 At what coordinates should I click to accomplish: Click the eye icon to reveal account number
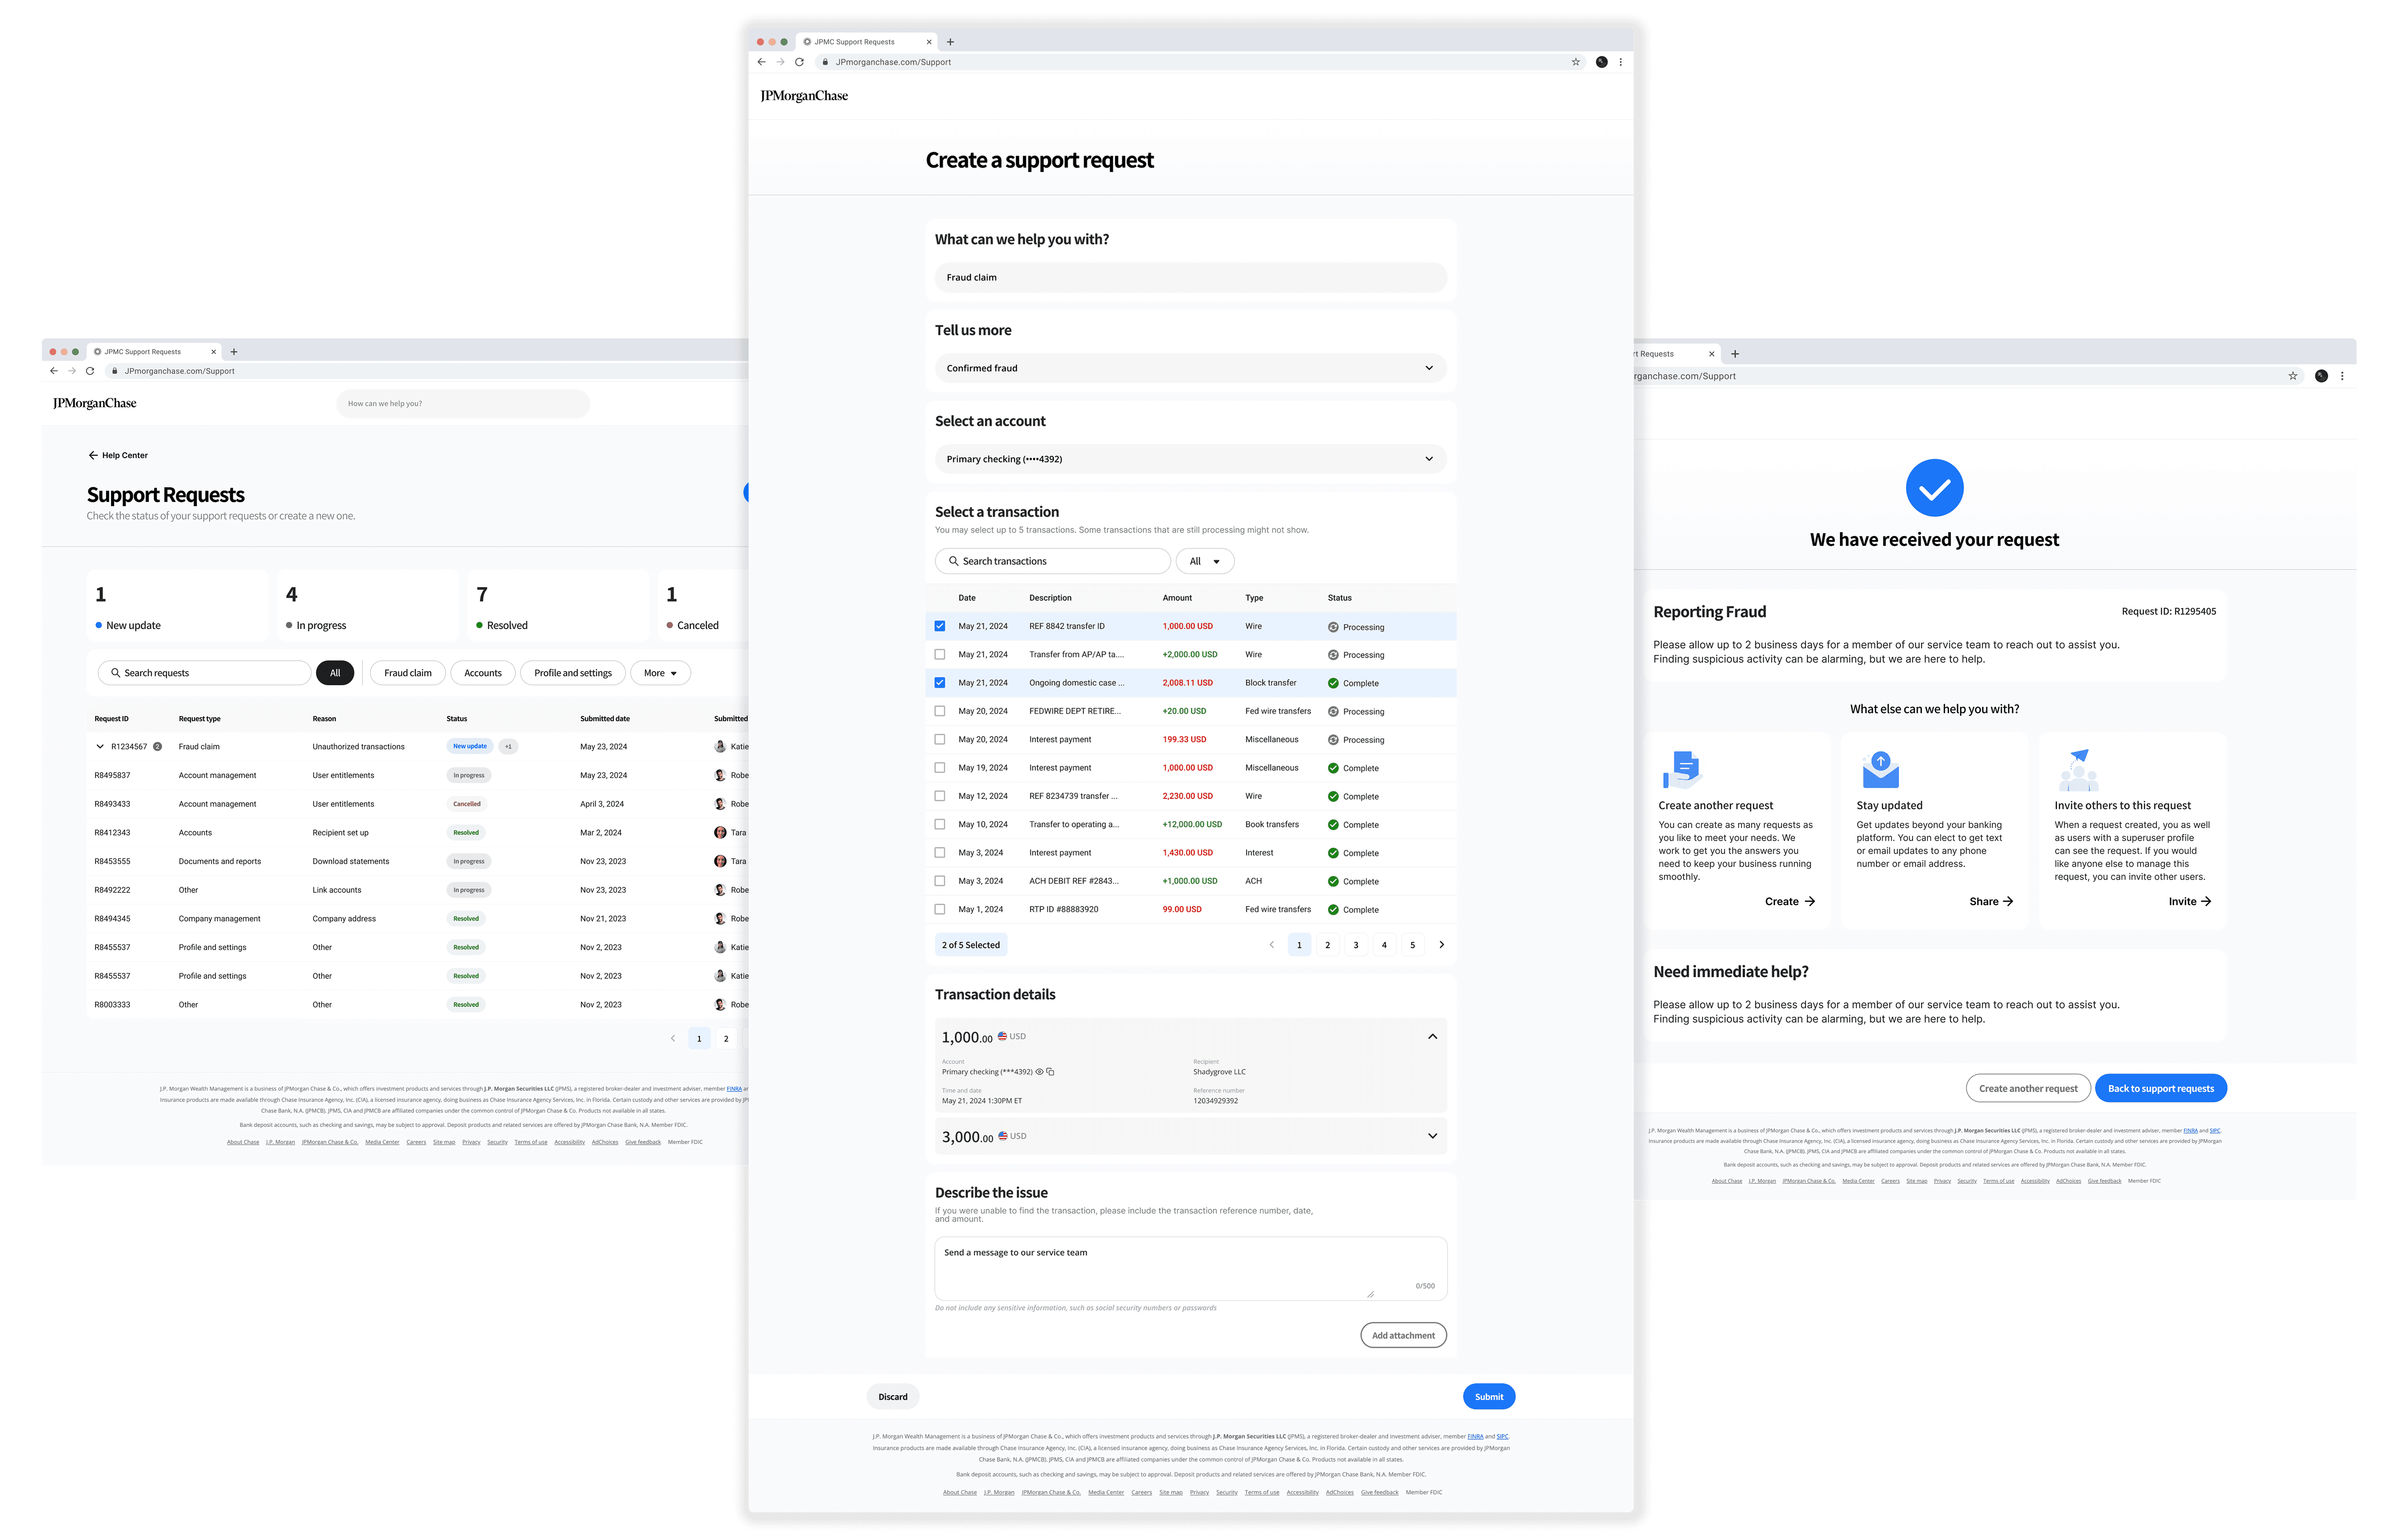click(x=1039, y=1072)
